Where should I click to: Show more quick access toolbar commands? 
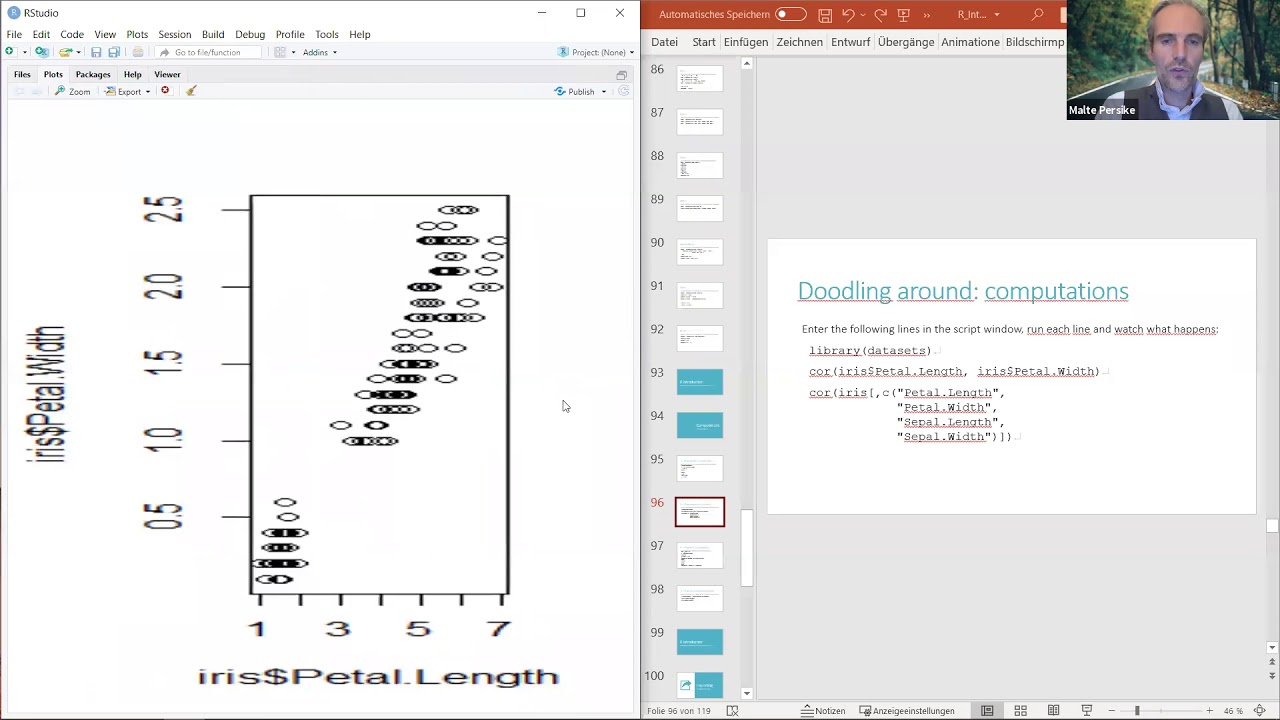click(926, 14)
